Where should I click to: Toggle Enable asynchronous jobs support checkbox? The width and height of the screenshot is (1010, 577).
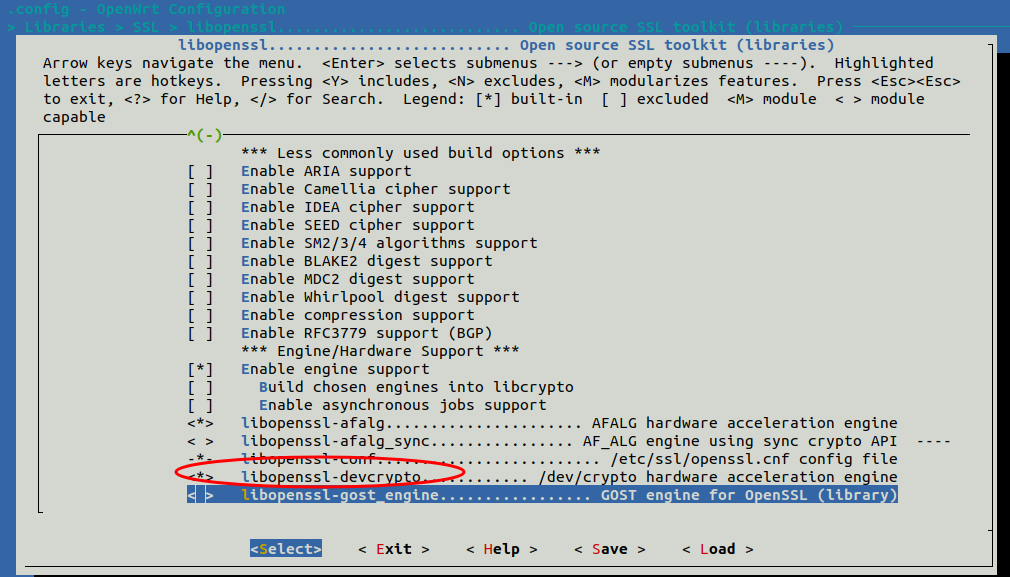point(200,406)
